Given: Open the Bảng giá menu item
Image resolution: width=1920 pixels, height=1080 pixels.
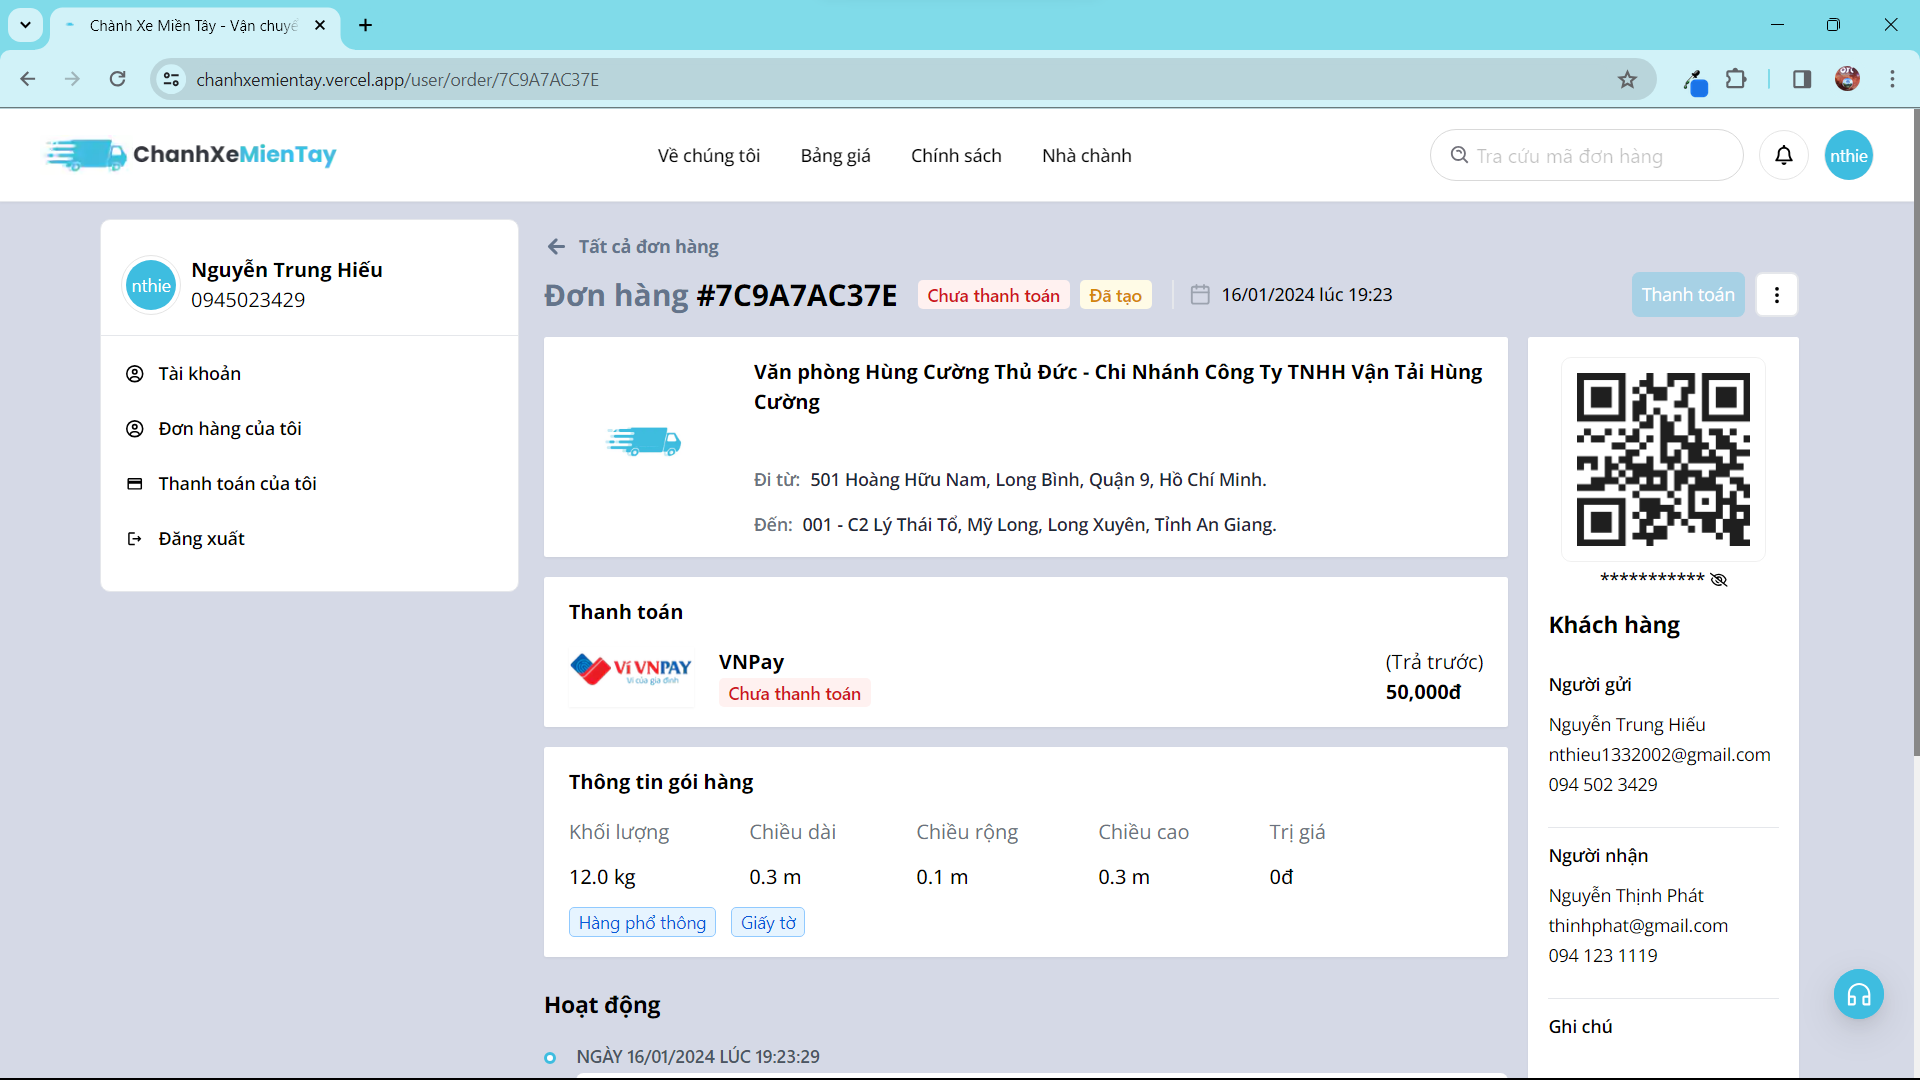Looking at the screenshot, I should (x=835, y=156).
